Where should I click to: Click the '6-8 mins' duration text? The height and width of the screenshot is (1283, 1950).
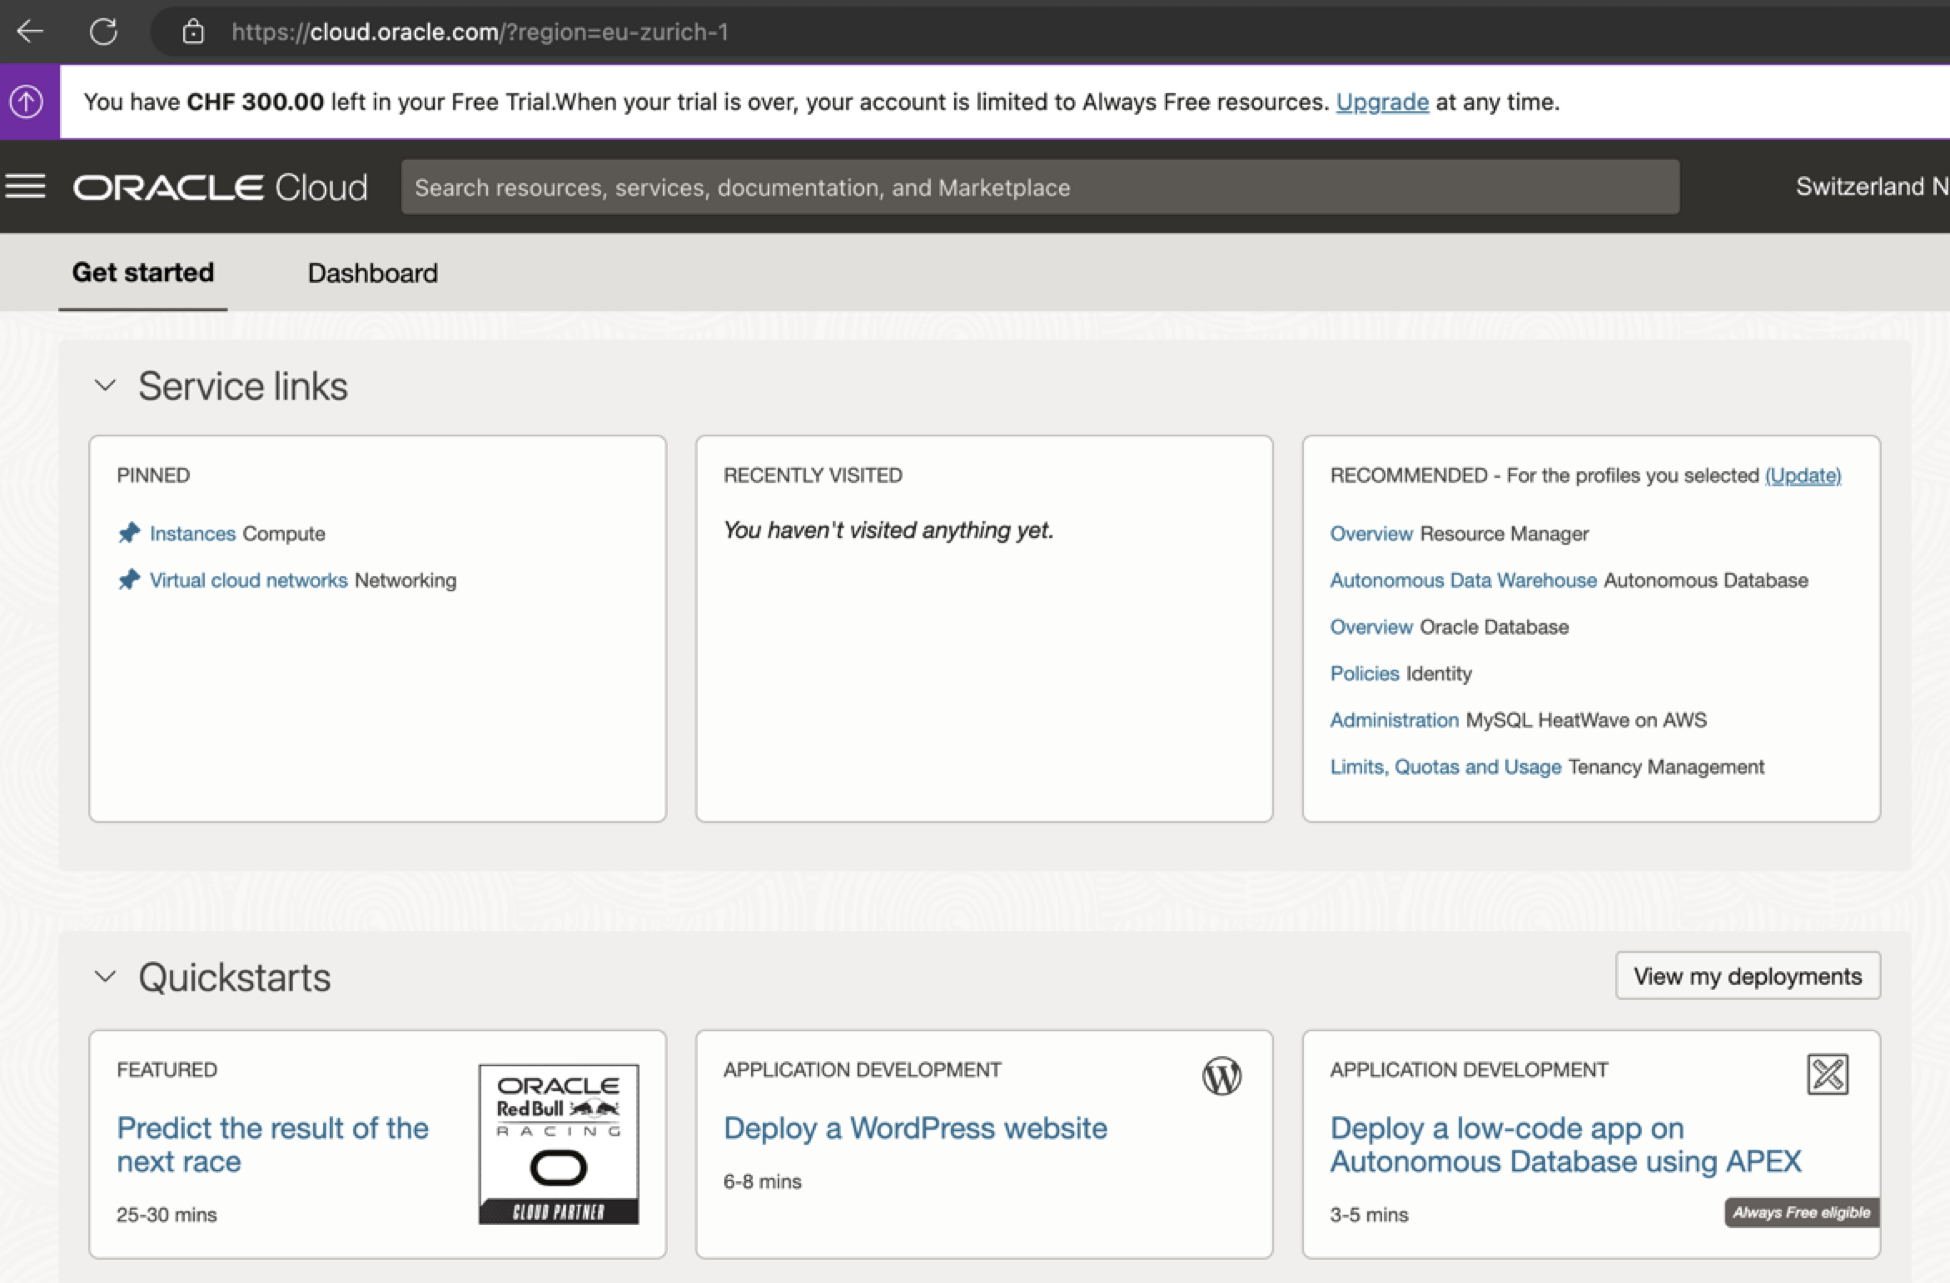762,1182
